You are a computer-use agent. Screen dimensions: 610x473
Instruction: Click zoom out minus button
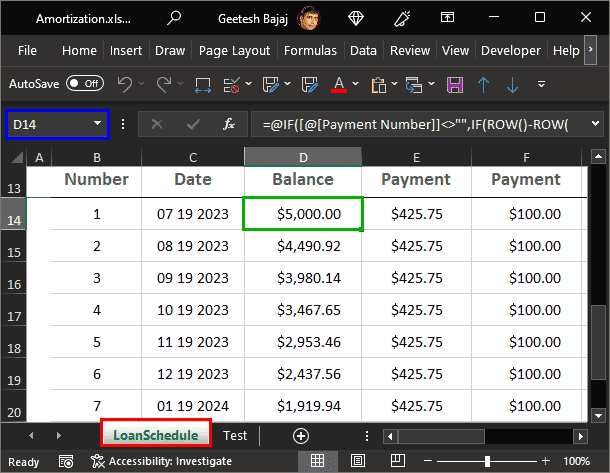pyautogui.click(x=428, y=461)
